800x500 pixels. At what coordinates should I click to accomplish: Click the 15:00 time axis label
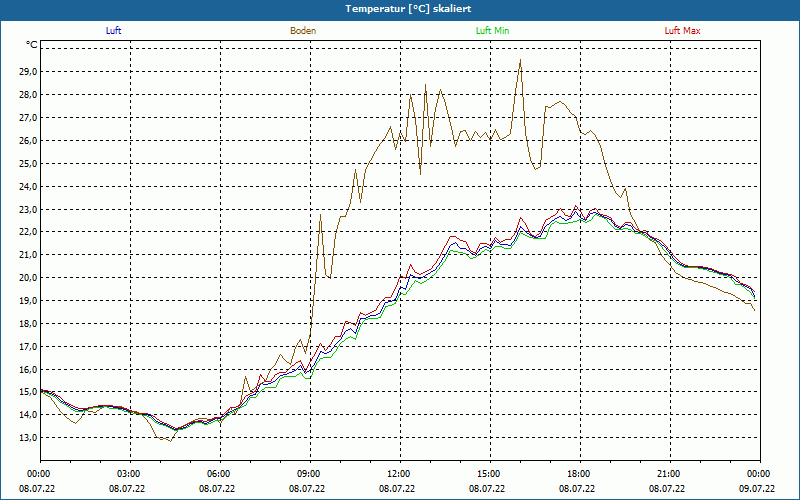[490, 474]
